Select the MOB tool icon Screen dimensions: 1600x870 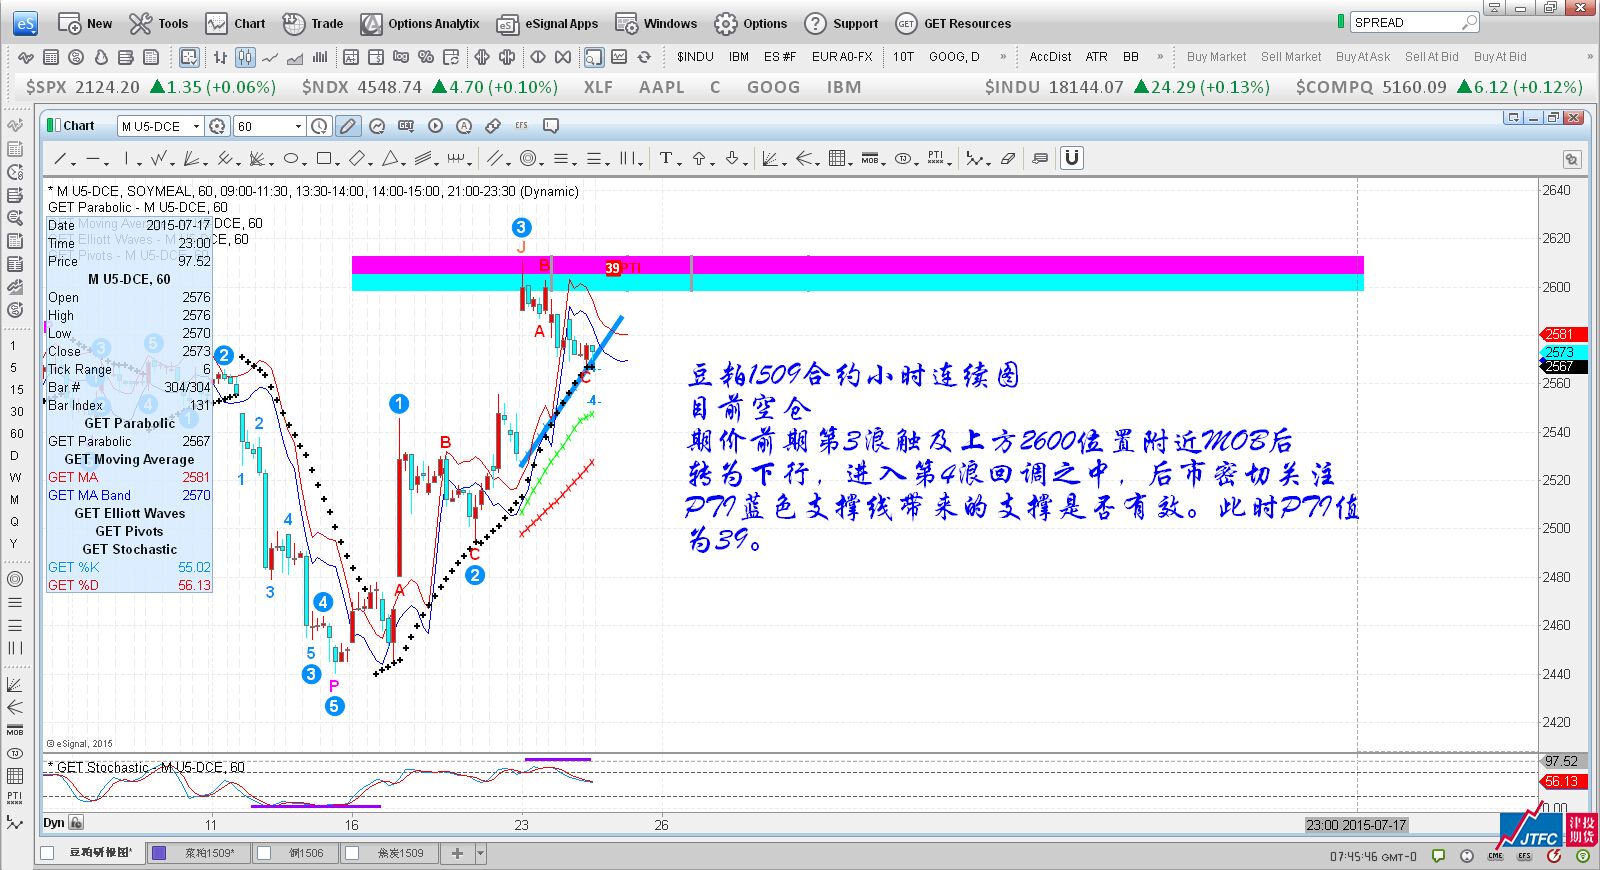(872, 159)
